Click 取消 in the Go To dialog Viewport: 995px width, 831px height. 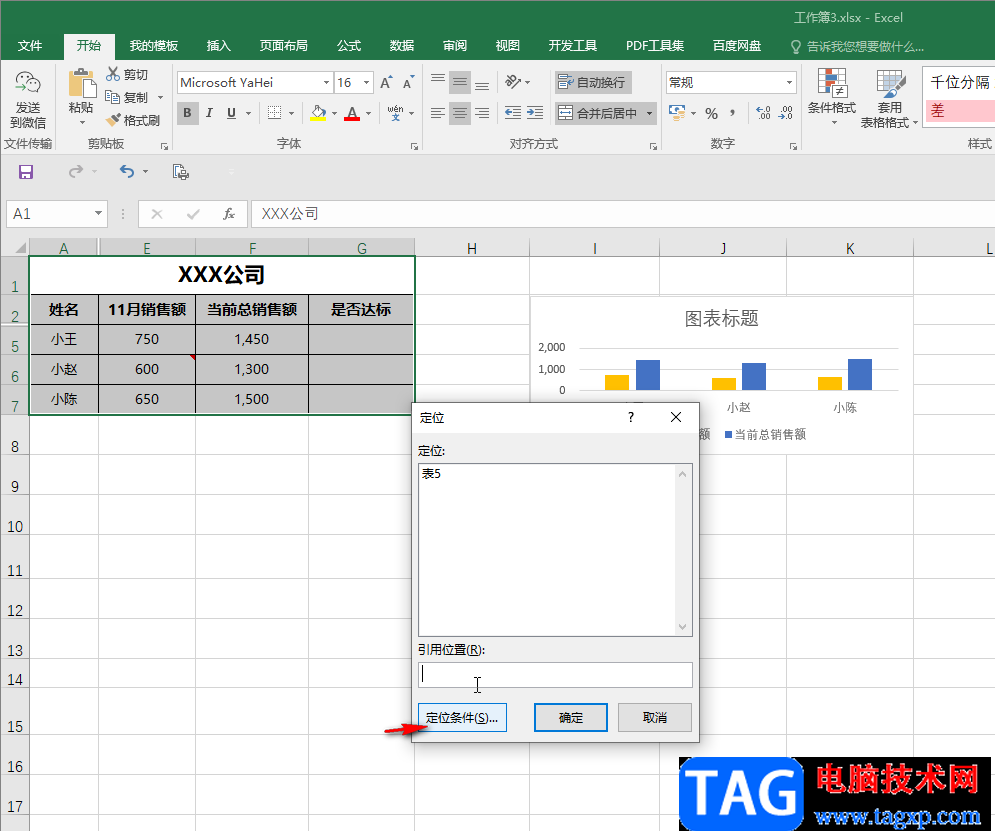654,717
